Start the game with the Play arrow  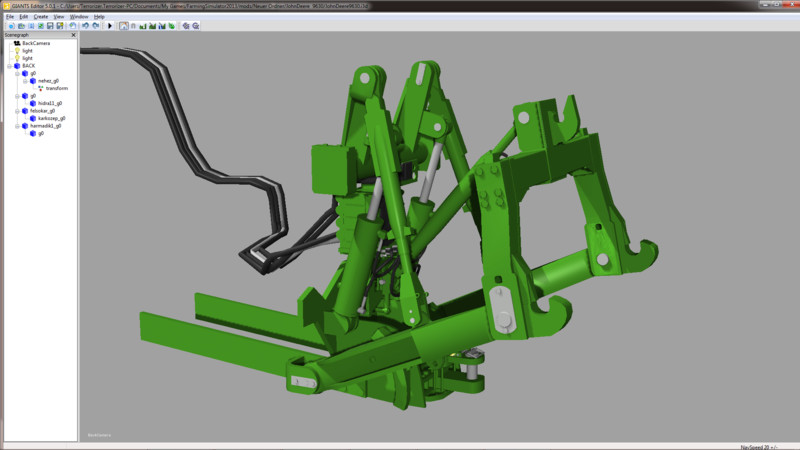click(x=110, y=26)
